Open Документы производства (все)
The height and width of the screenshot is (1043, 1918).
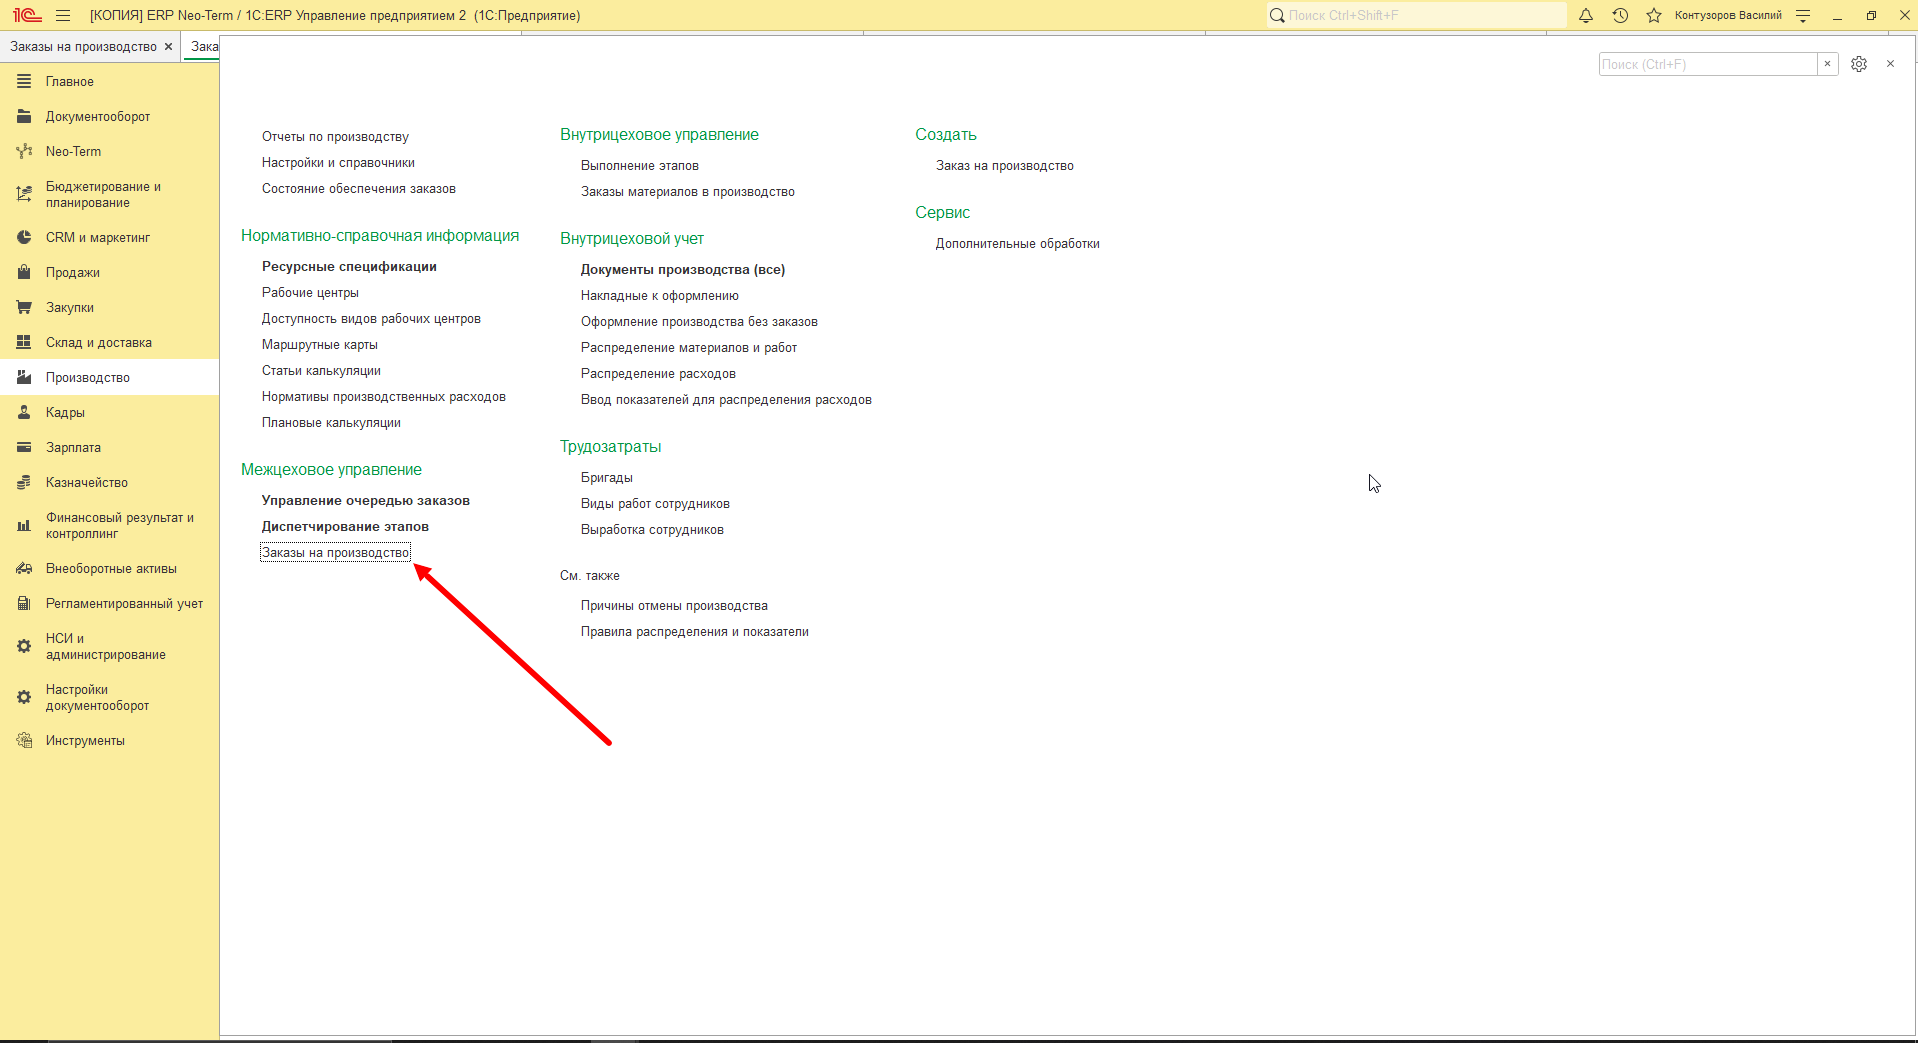tap(683, 270)
